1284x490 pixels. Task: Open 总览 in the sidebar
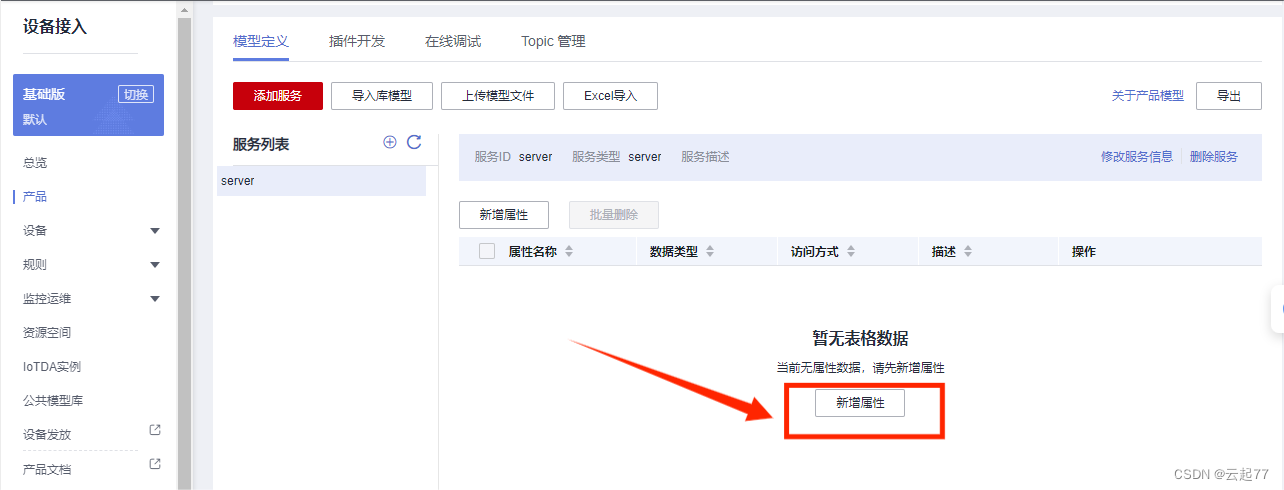pyautogui.click(x=35, y=163)
